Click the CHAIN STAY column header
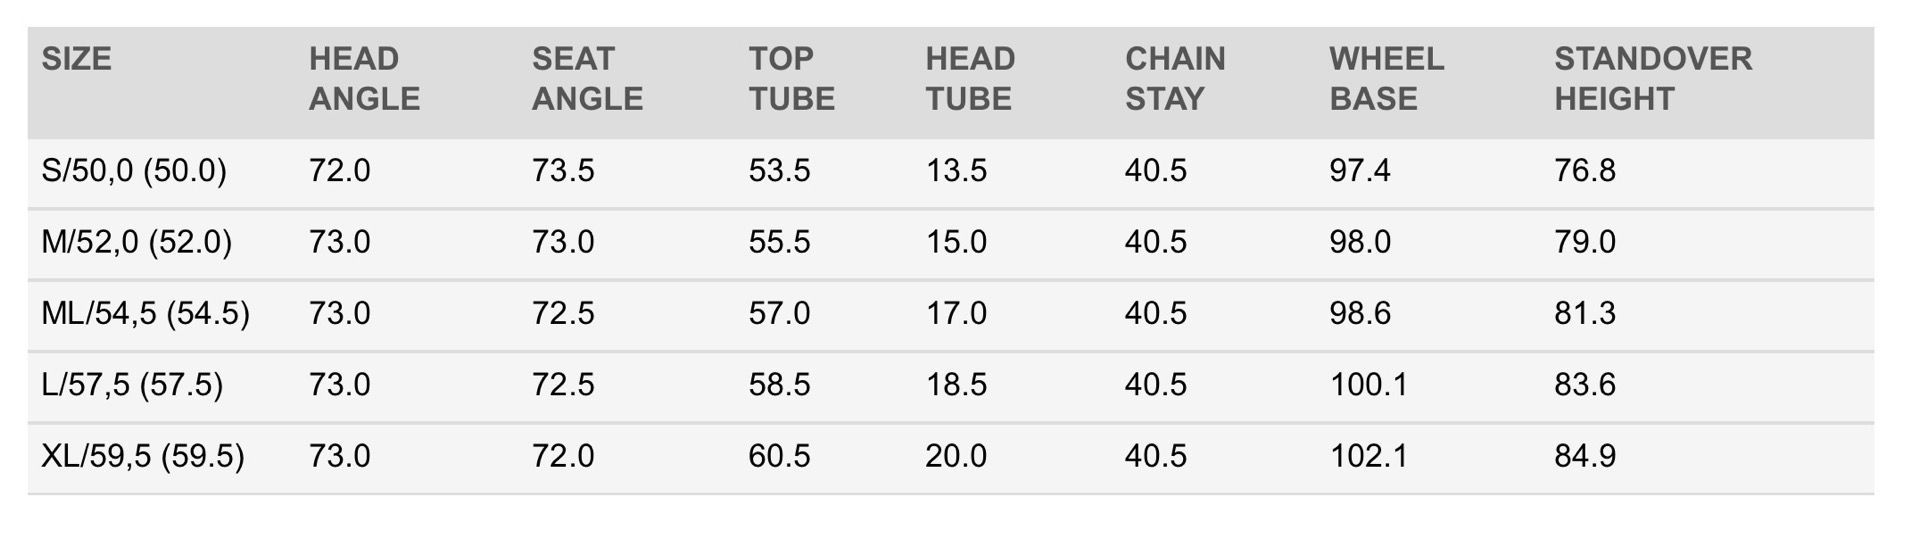Image resolution: width=1920 pixels, height=547 pixels. click(x=1175, y=79)
